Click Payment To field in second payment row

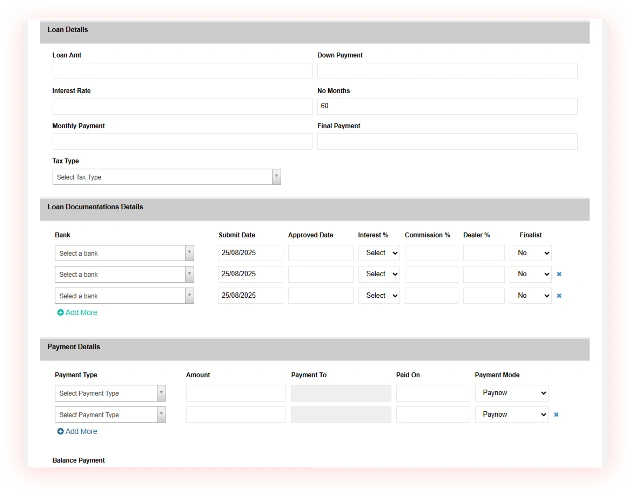point(341,415)
